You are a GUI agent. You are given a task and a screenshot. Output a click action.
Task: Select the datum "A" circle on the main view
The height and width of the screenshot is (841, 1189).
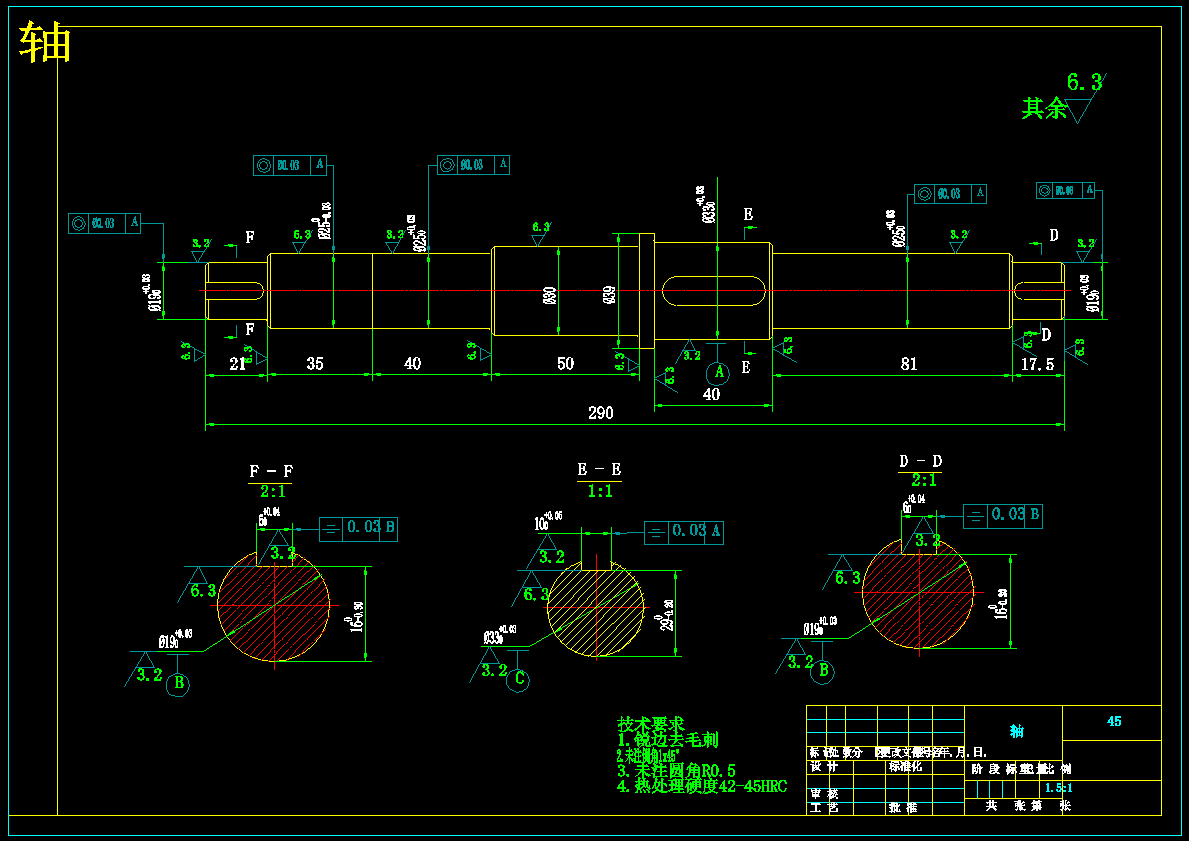click(x=719, y=372)
